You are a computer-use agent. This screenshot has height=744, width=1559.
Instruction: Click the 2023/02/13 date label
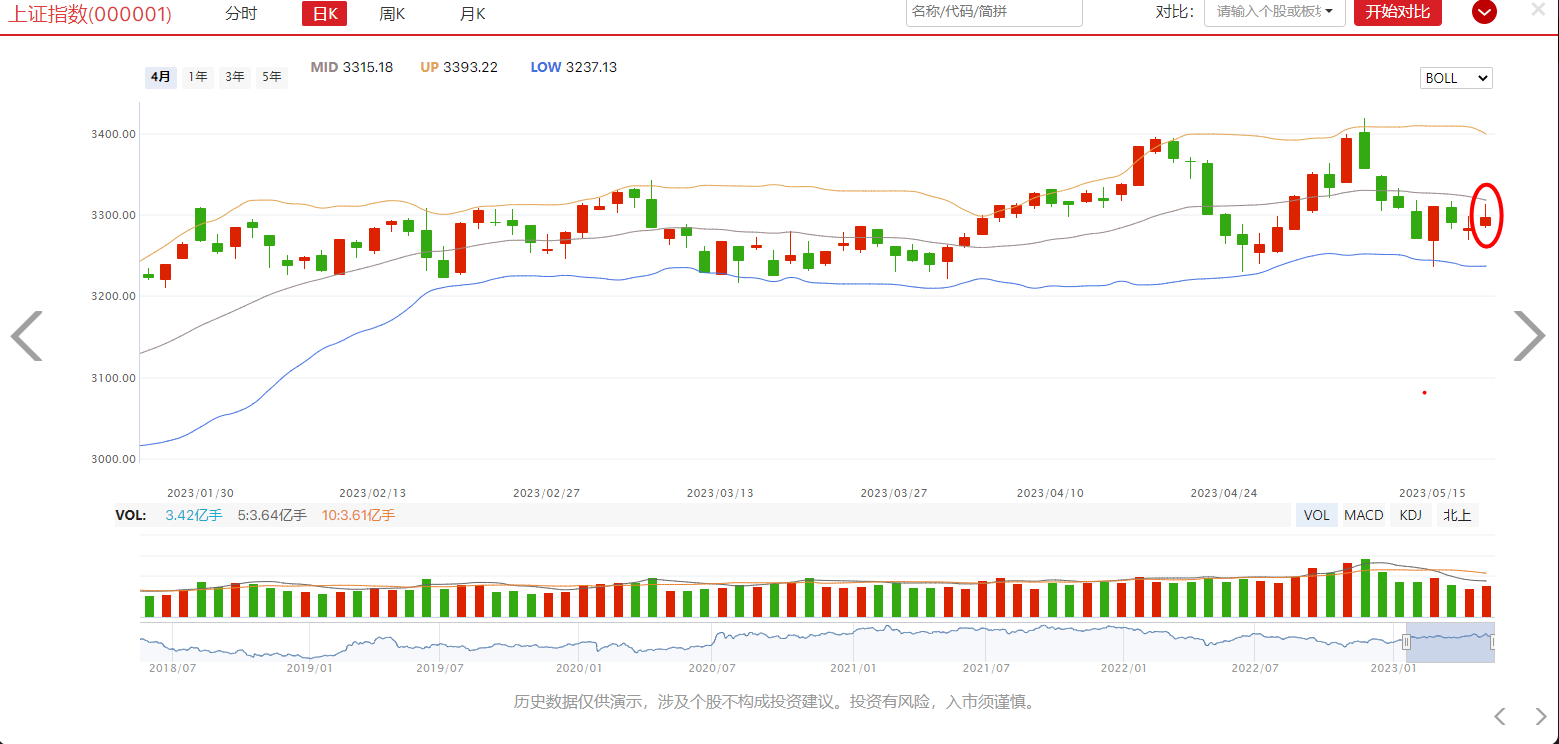click(x=373, y=493)
